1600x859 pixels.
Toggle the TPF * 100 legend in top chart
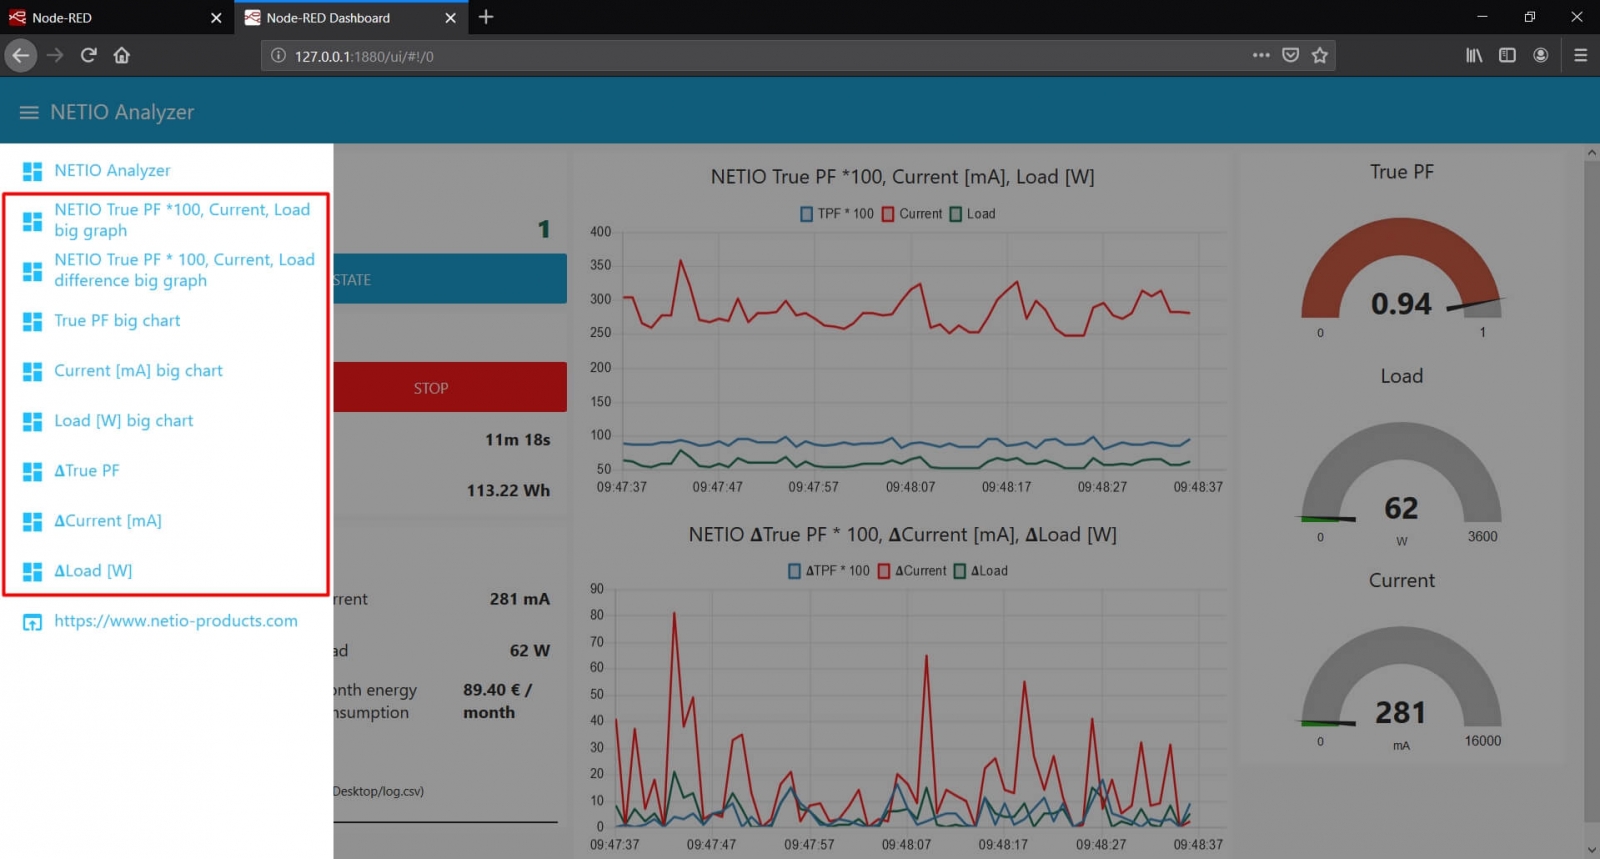tap(837, 214)
